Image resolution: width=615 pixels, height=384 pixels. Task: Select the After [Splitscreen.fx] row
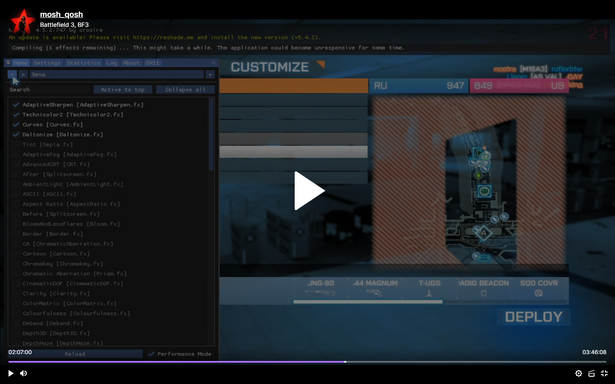click(x=59, y=174)
